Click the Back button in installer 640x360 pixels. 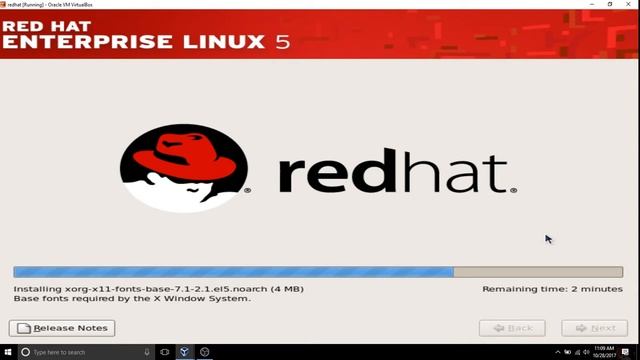(x=512, y=328)
